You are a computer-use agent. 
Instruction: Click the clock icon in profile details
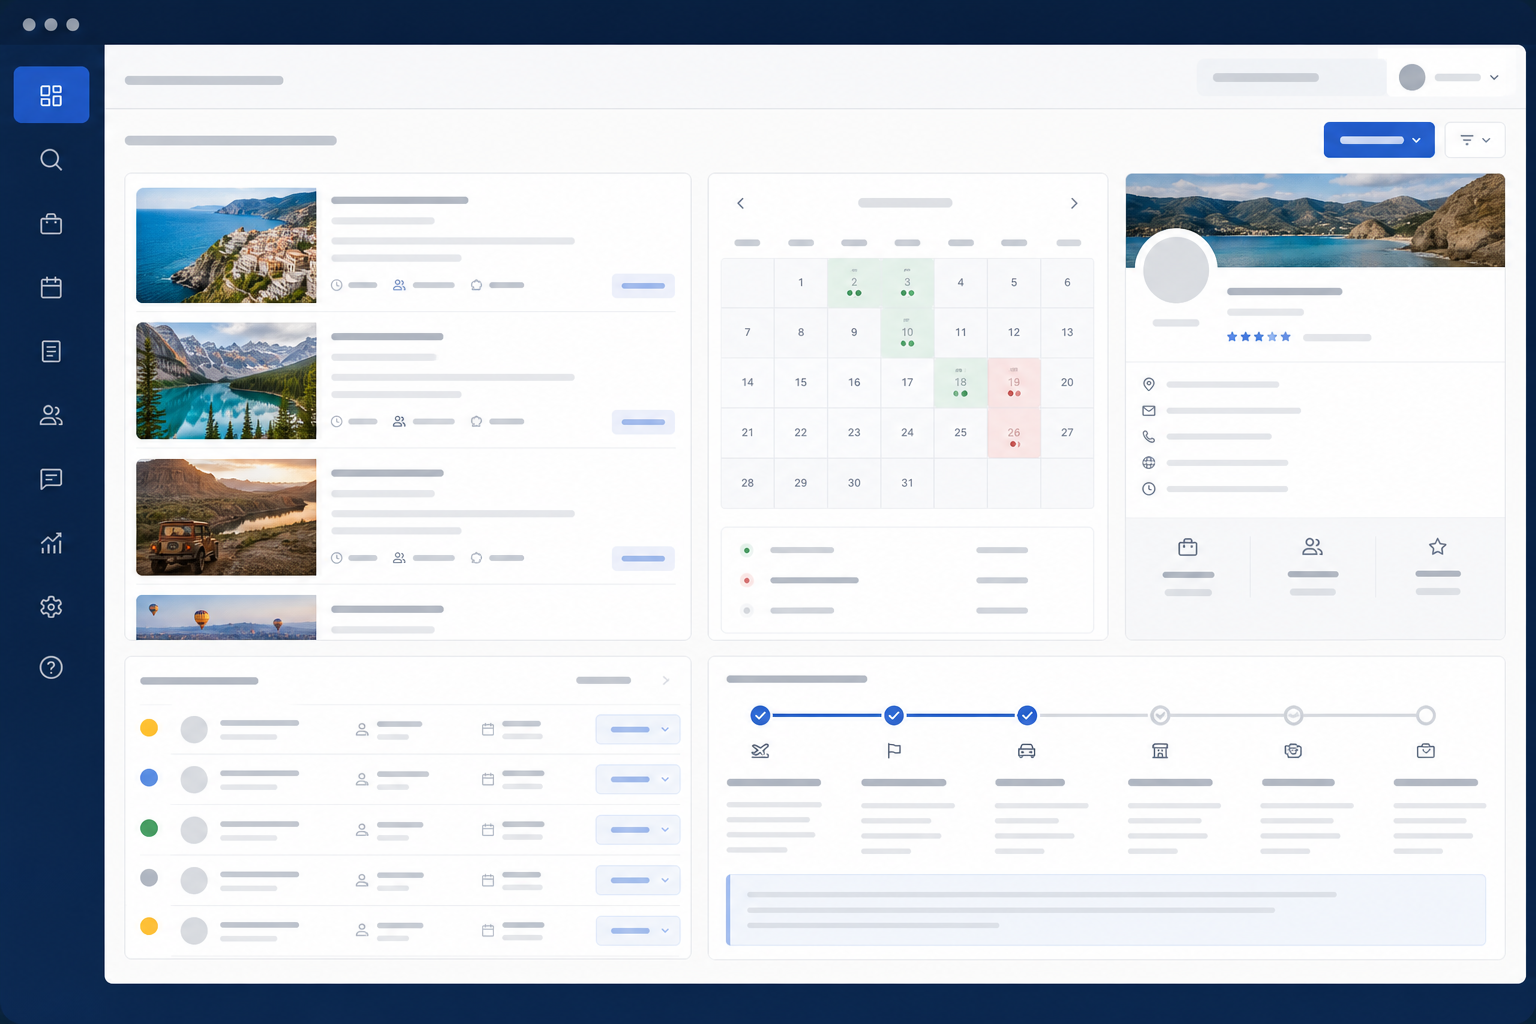click(1149, 489)
